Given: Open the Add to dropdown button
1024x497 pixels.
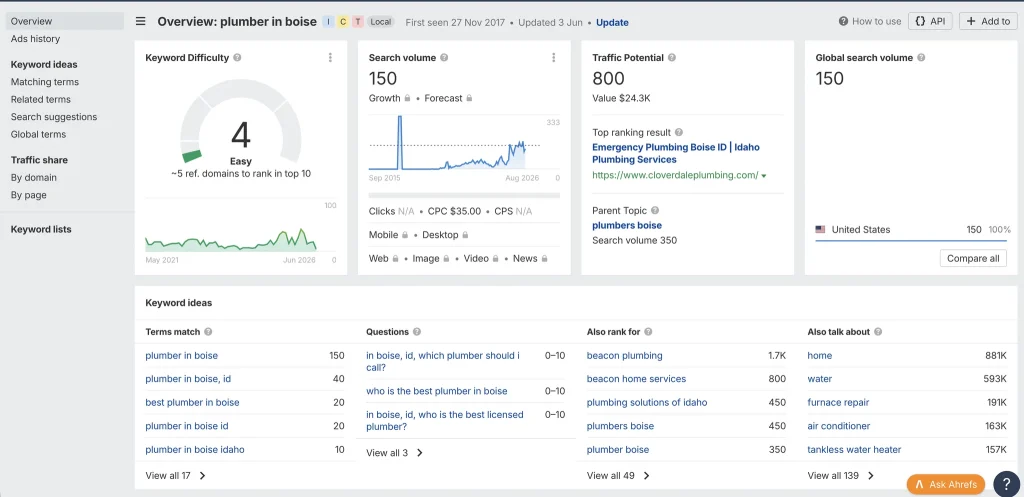Looking at the screenshot, I should tap(989, 21).
